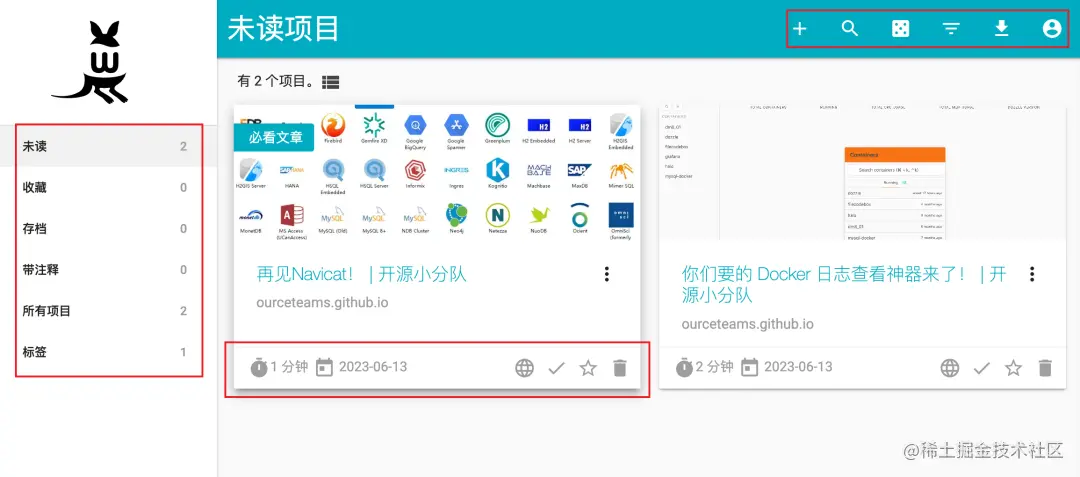Select 收藏 in the sidebar
Viewport: 1080px width, 477px height.
pos(108,187)
